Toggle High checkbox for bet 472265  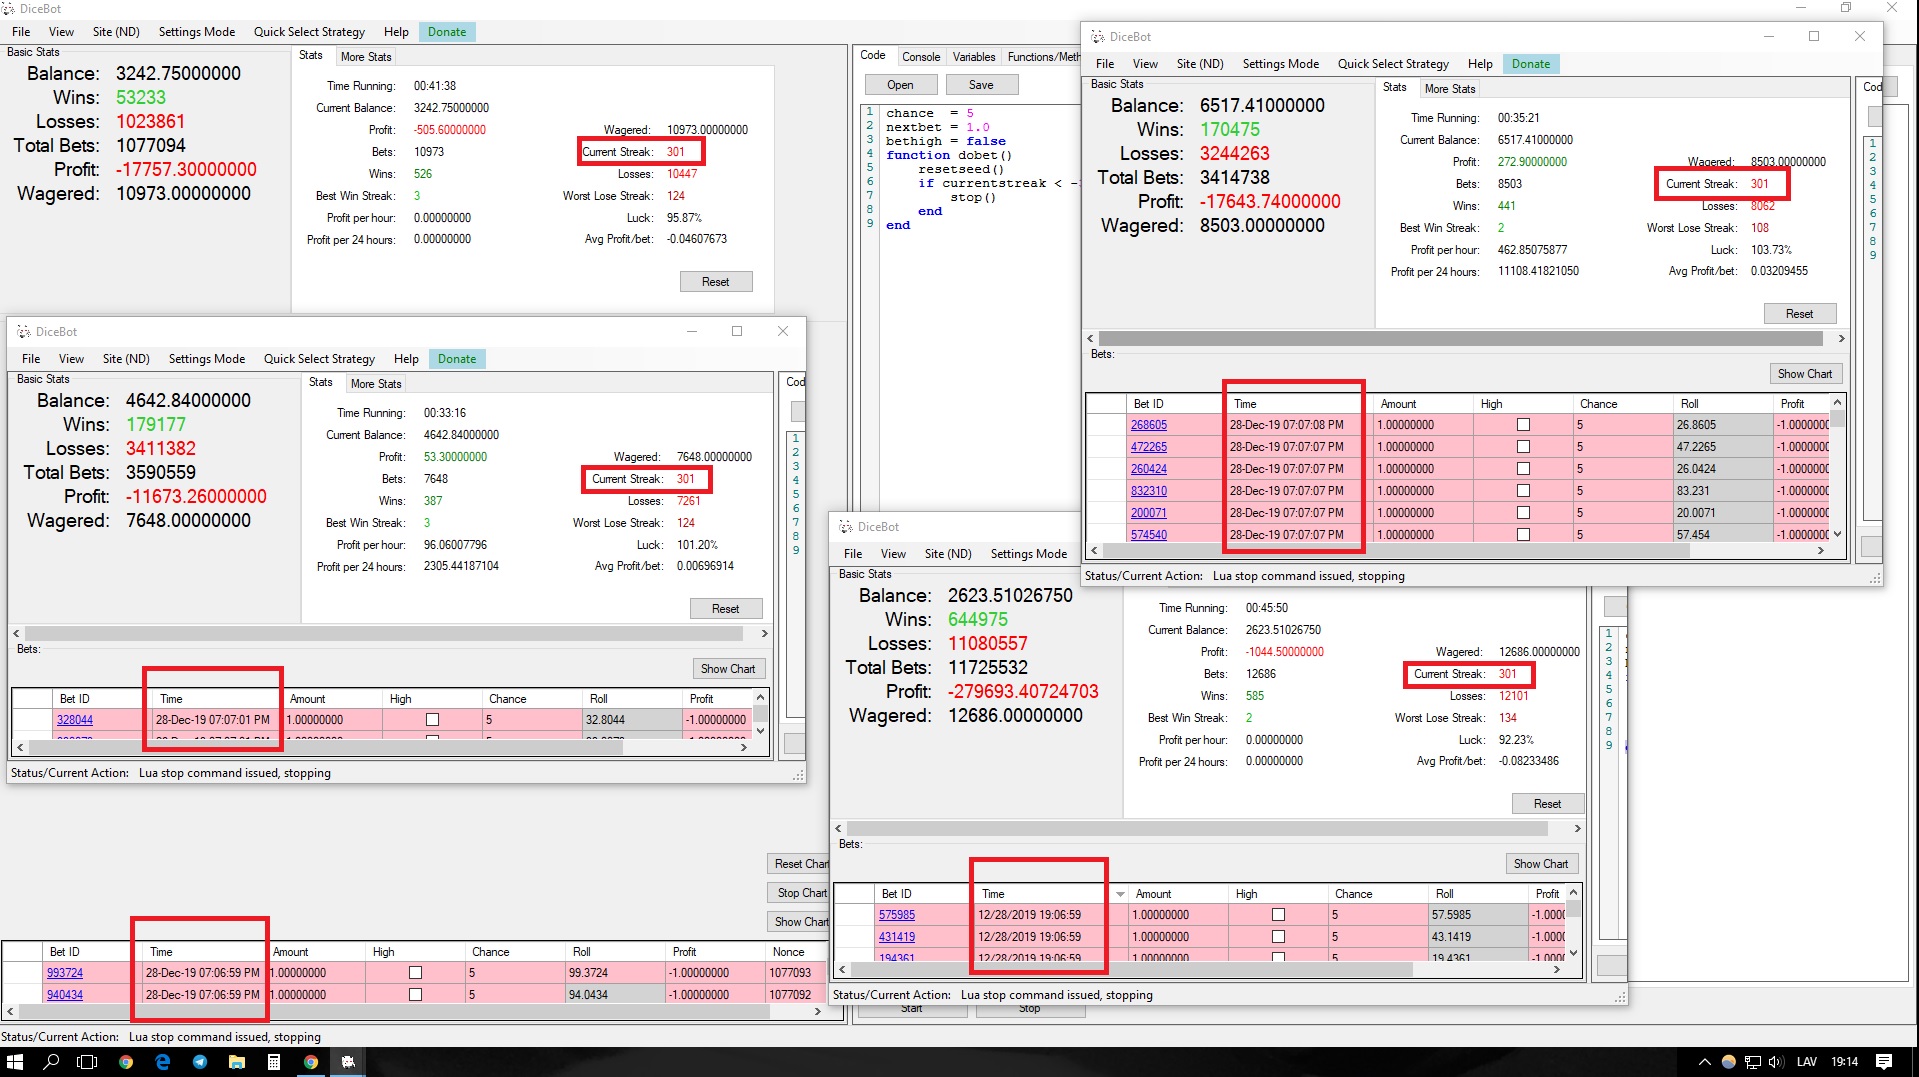point(1523,447)
